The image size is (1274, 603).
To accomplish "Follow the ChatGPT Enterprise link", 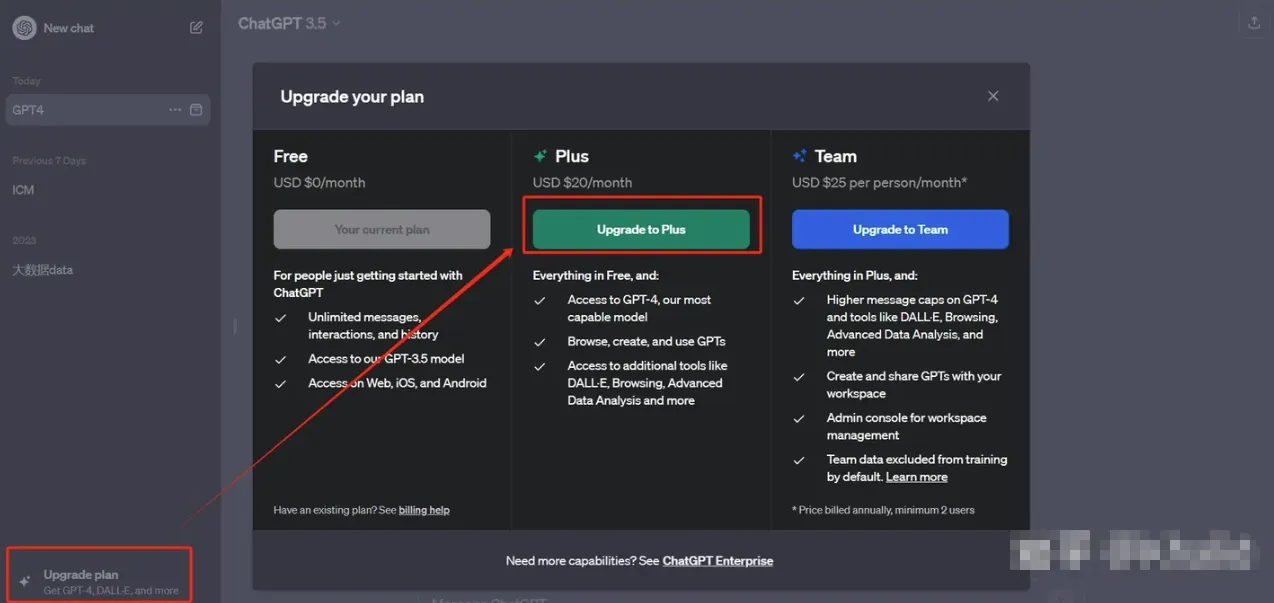I will coord(718,561).
